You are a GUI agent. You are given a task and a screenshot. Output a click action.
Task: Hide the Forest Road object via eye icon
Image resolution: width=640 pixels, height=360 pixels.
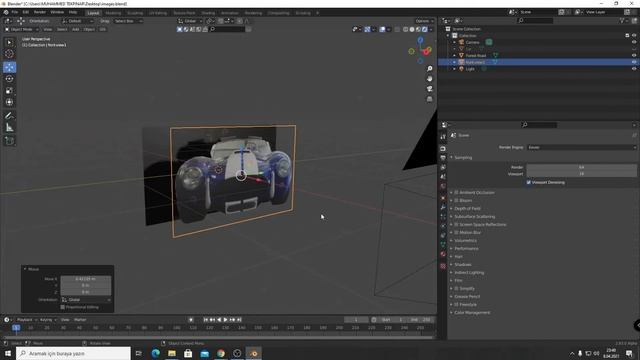(634, 56)
